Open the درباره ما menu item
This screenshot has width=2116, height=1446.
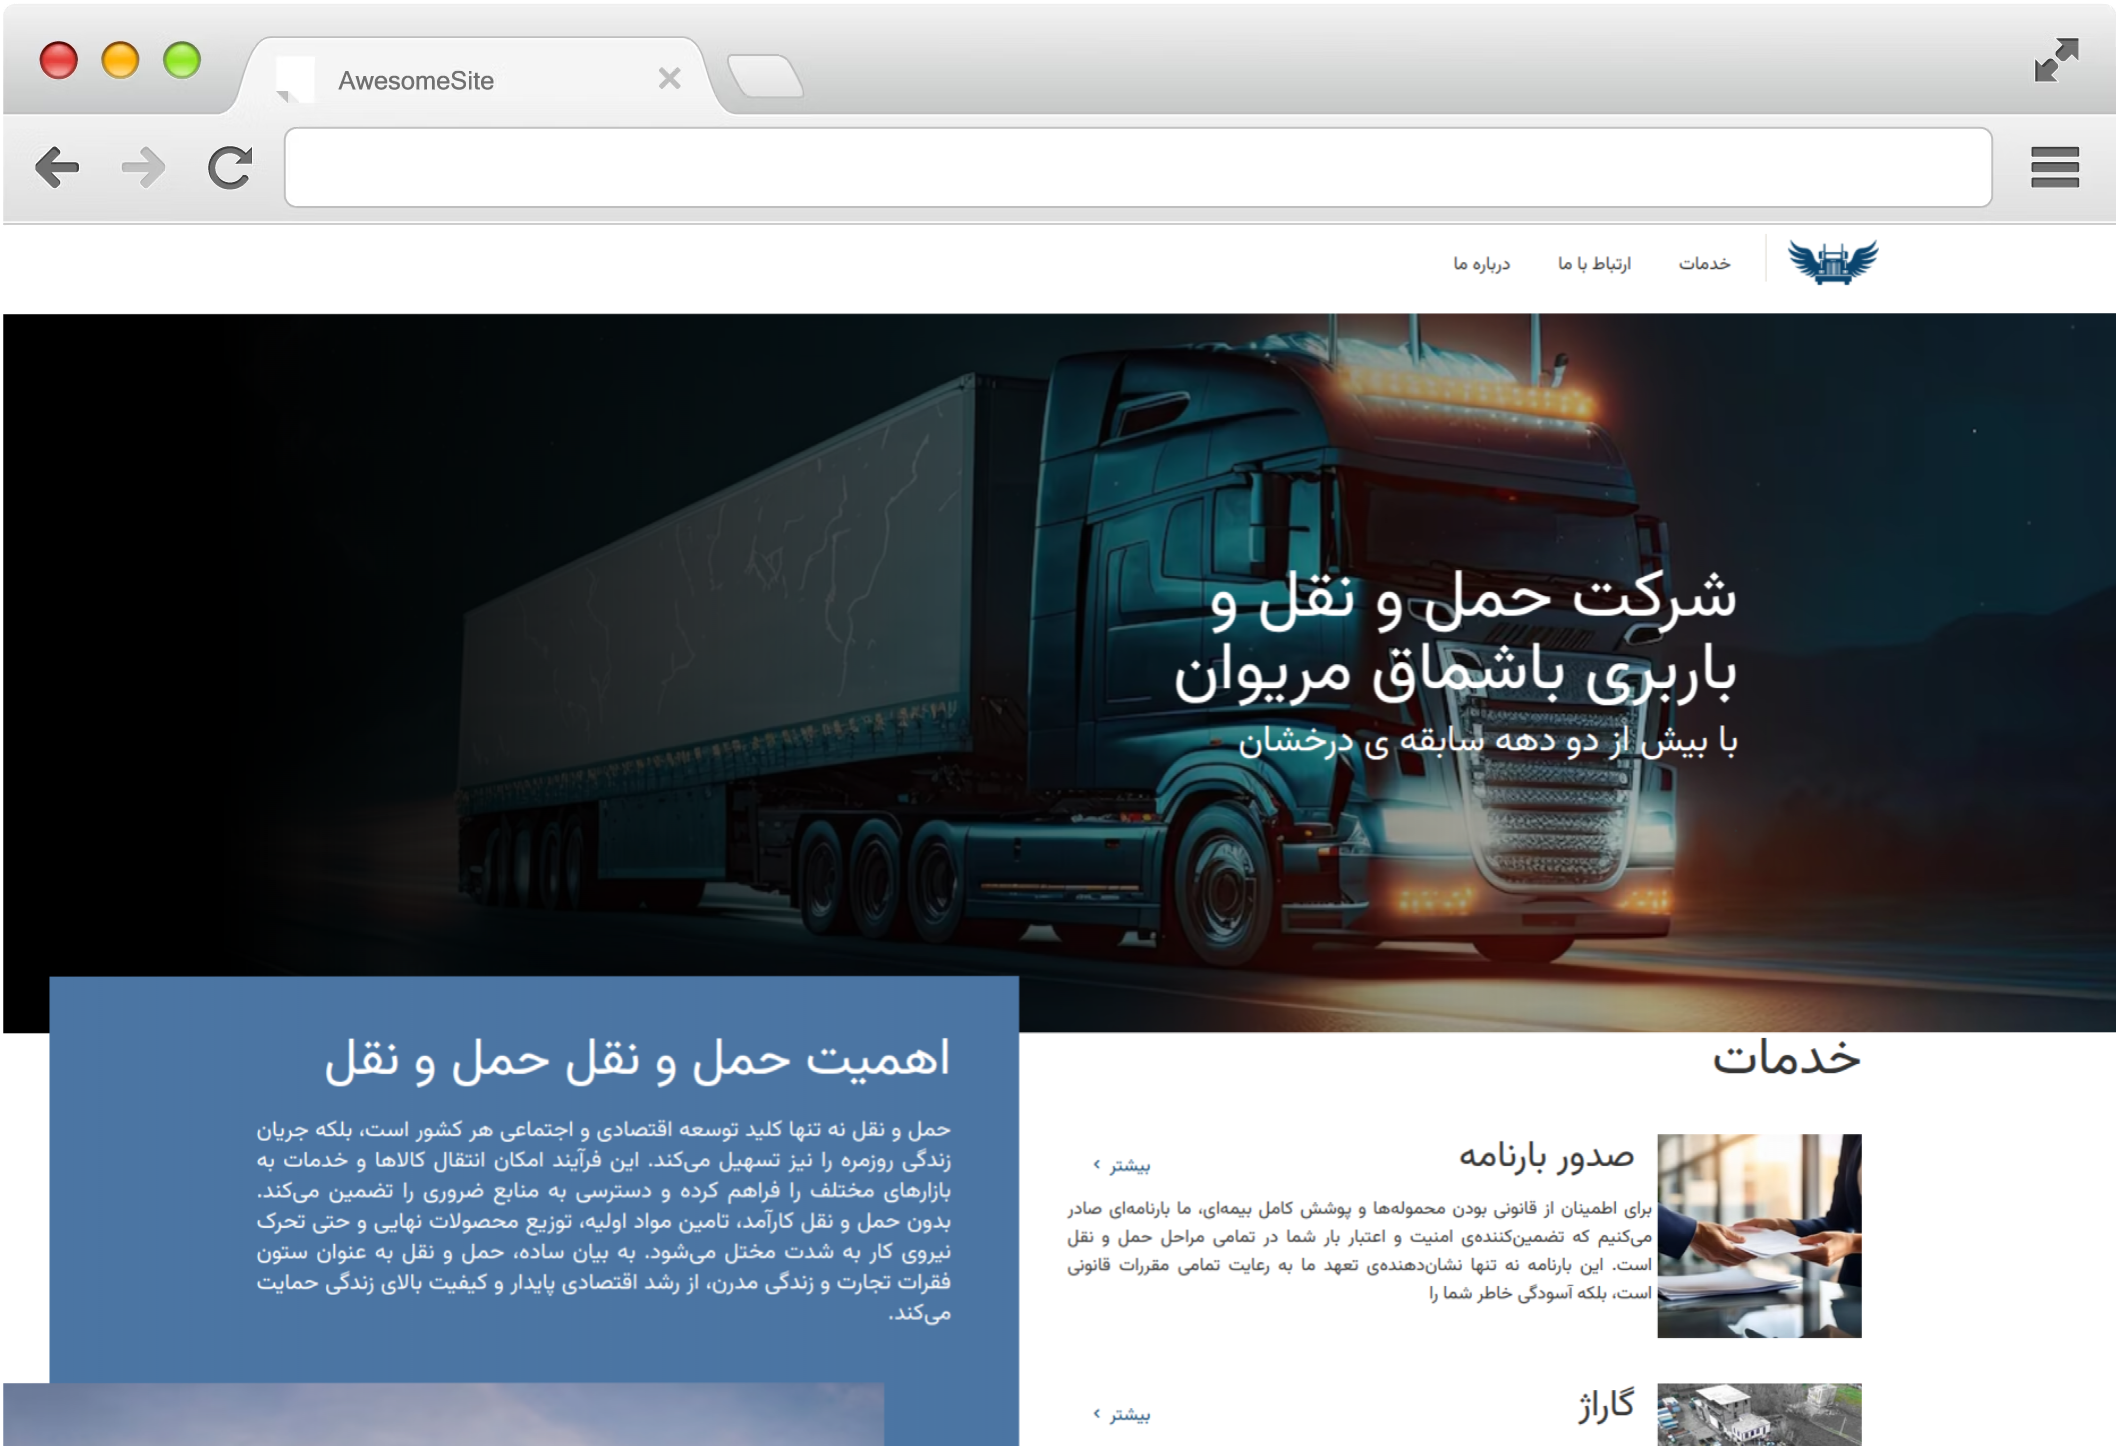pyautogui.click(x=1481, y=264)
